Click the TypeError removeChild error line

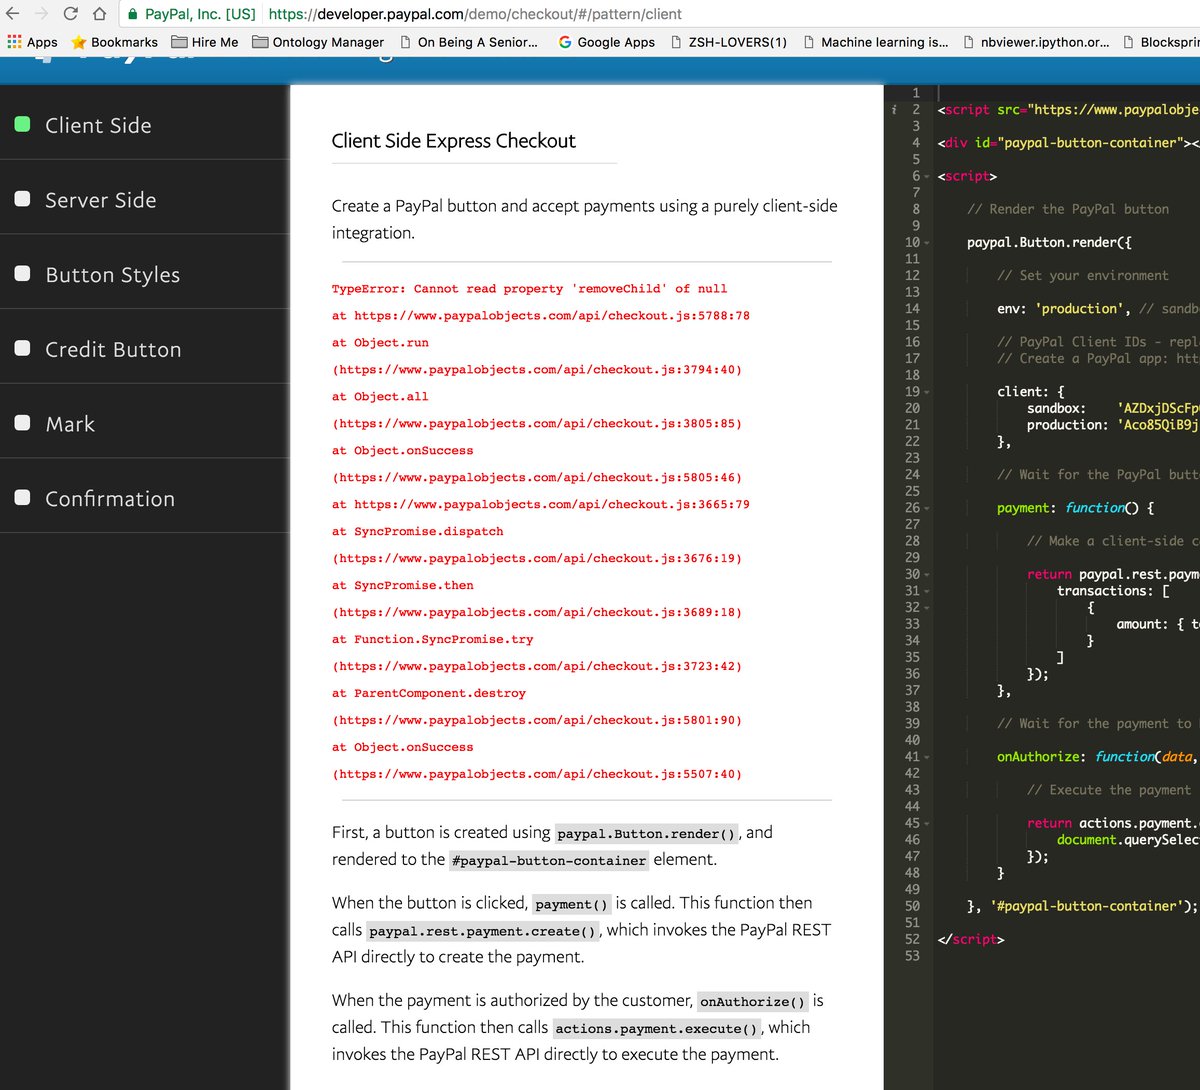pyautogui.click(x=529, y=289)
